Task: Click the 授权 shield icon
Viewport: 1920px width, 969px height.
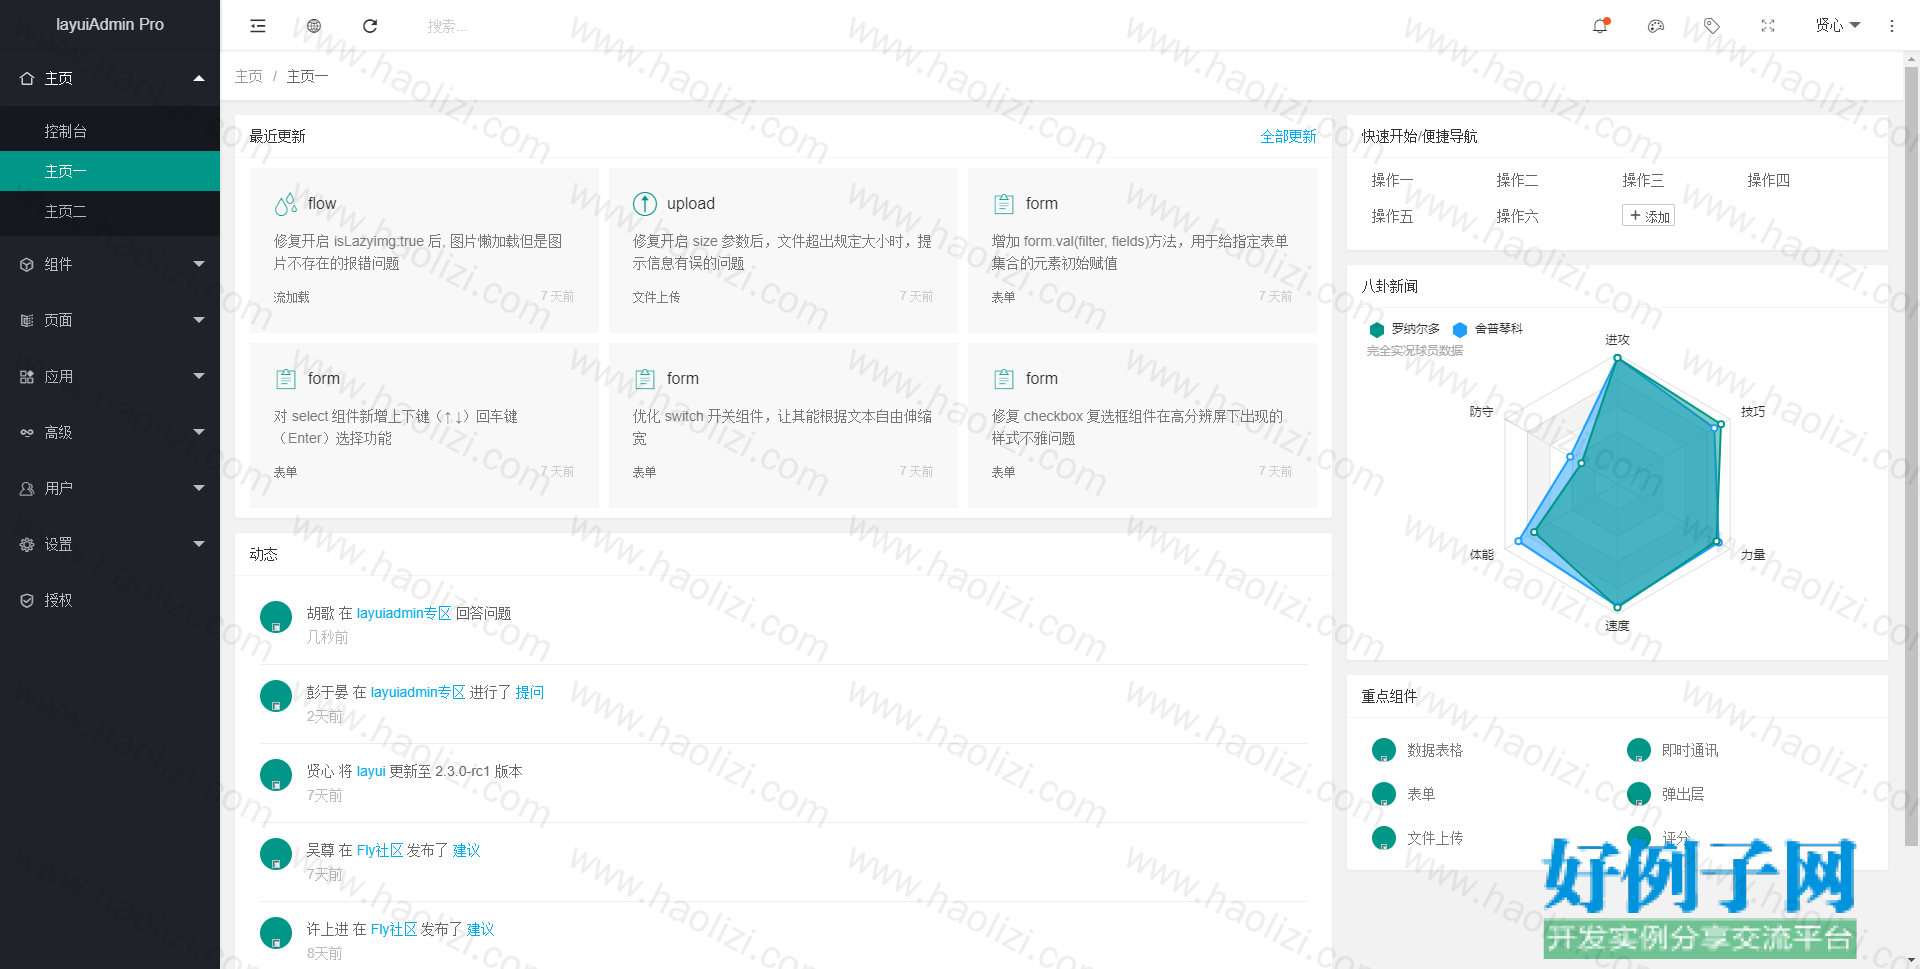Action: (27, 600)
